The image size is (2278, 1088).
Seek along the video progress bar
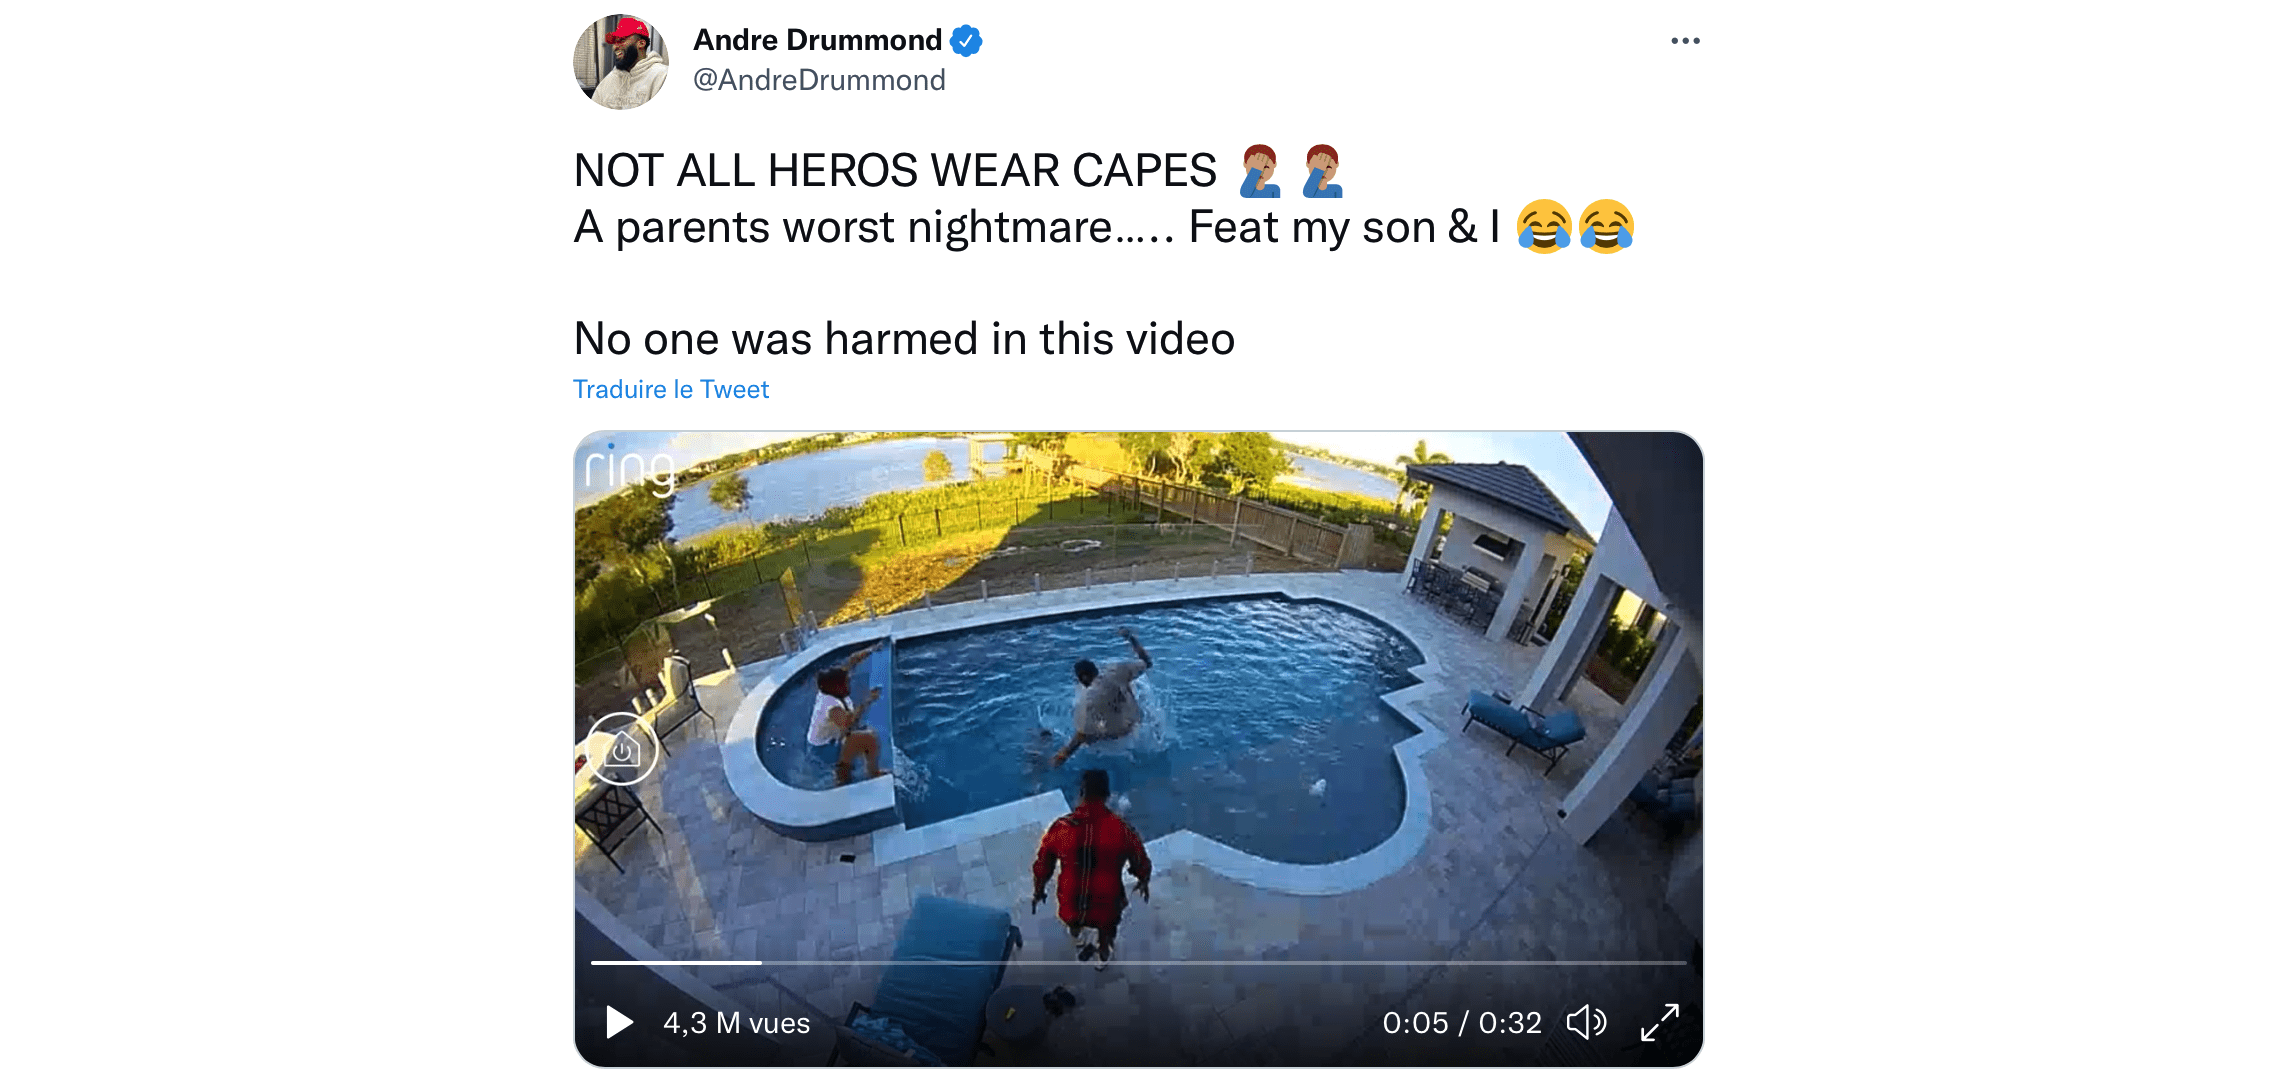pos(1139,962)
